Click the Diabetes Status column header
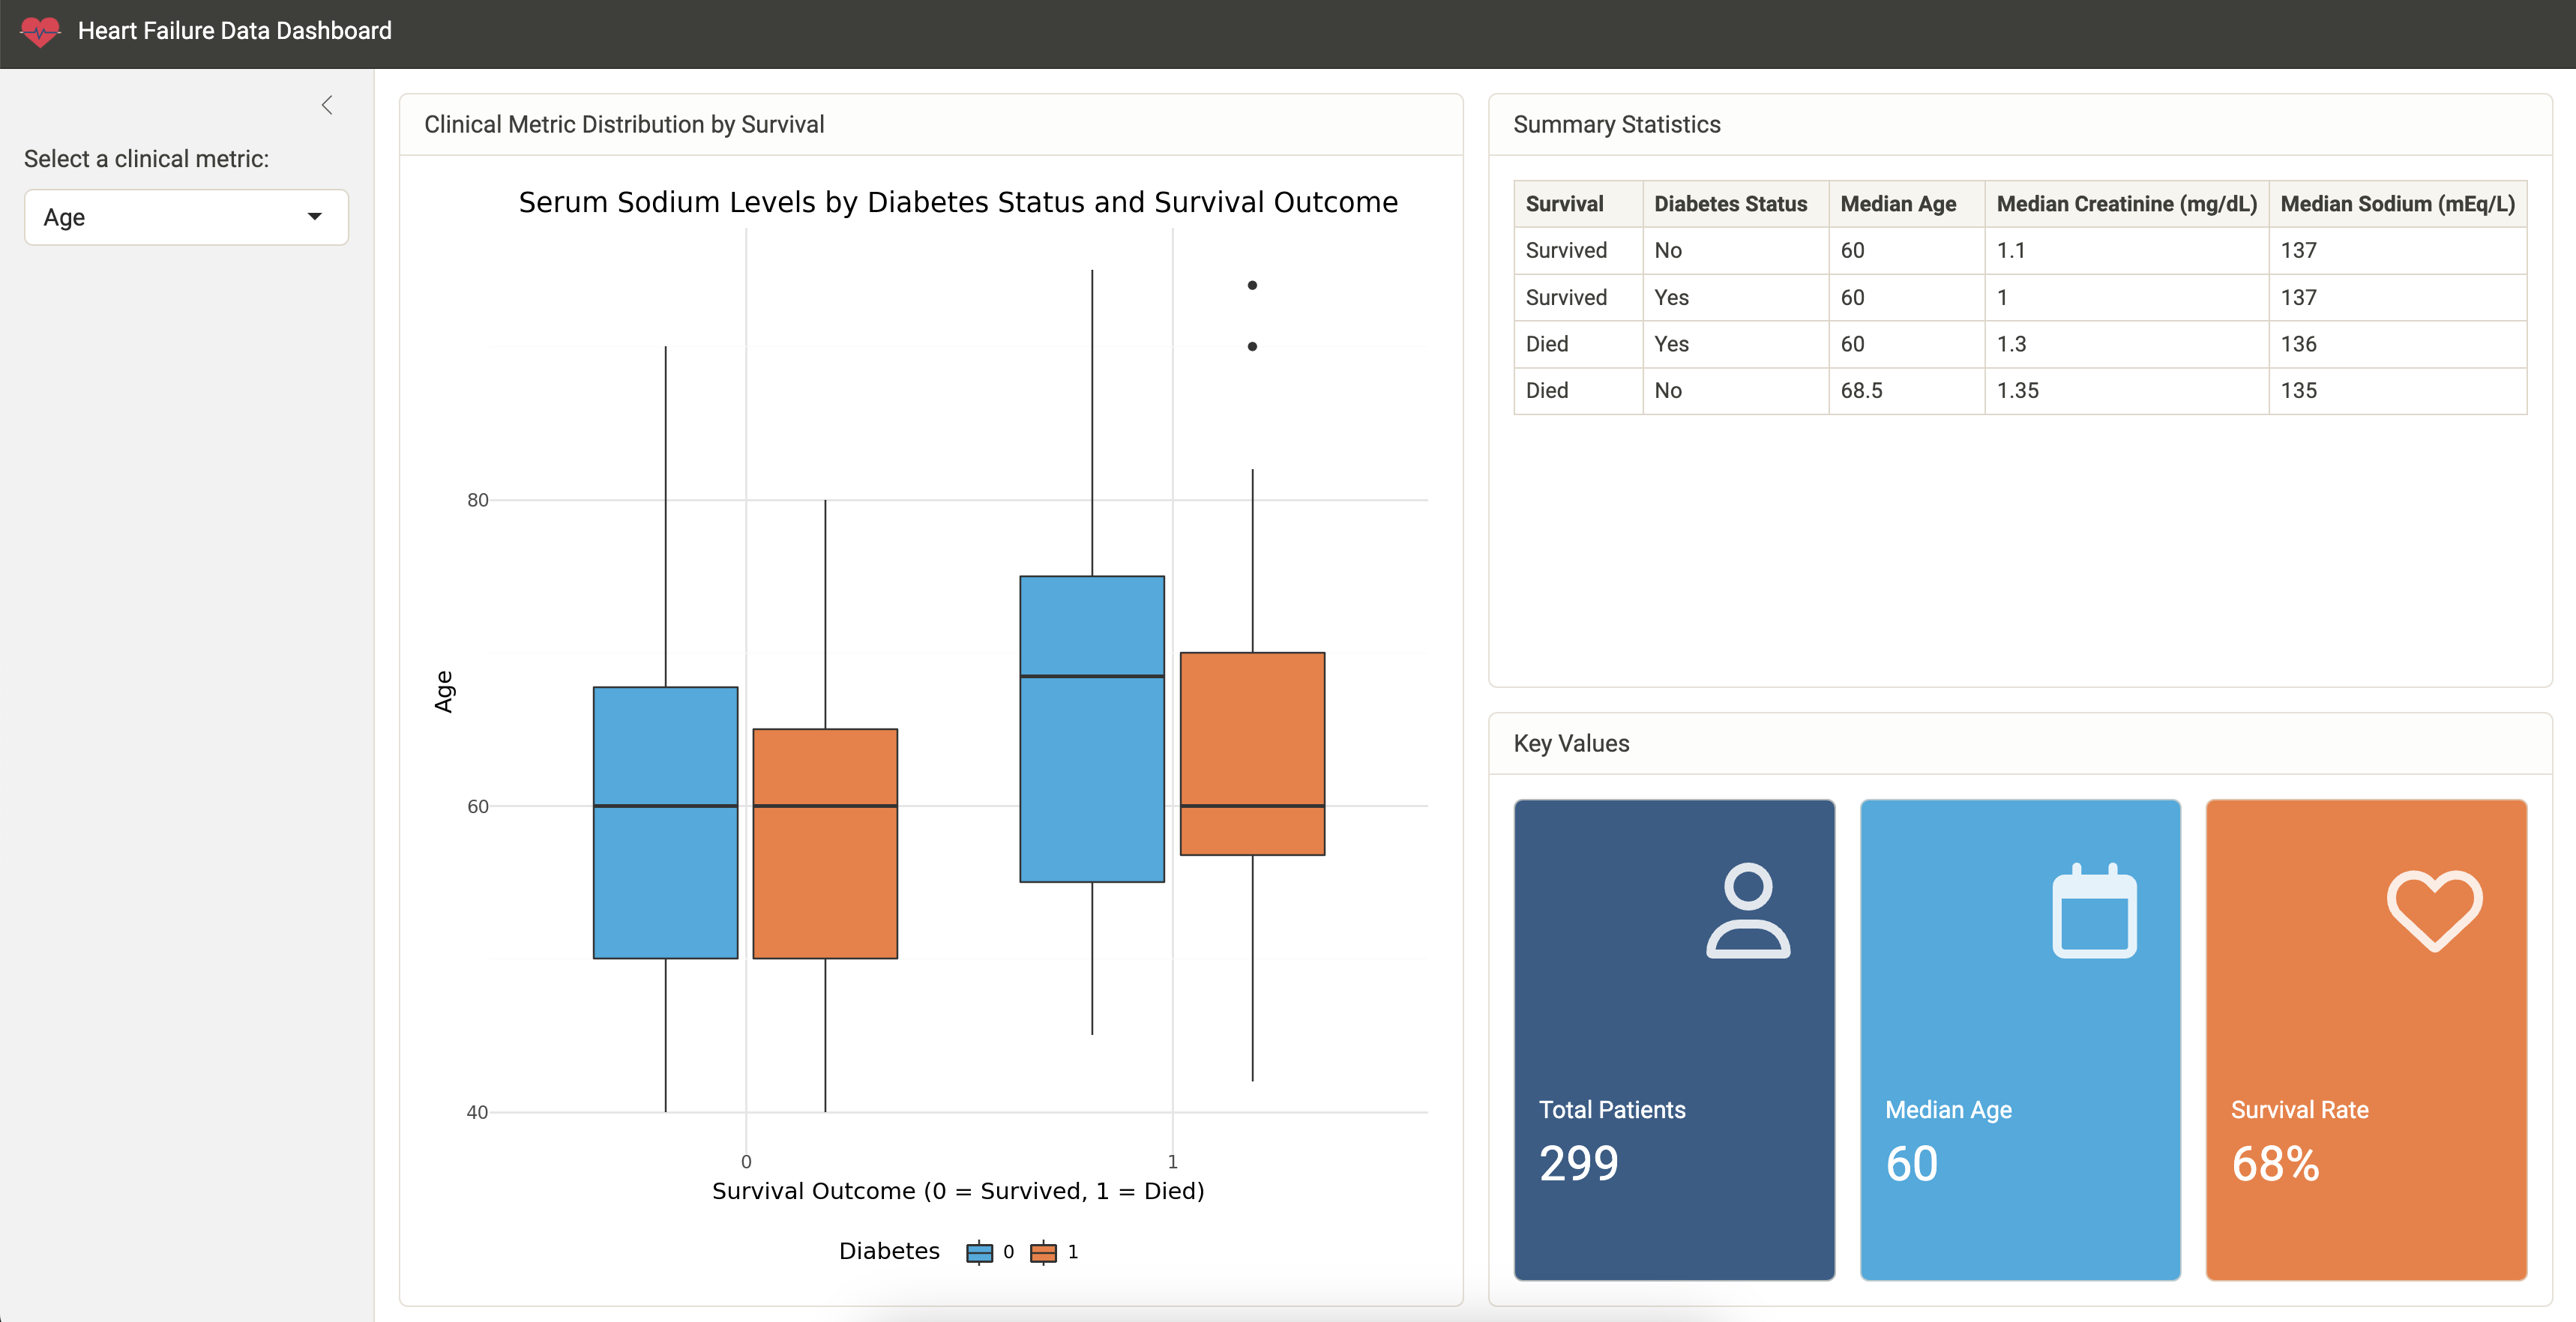The width and height of the screenshot is (2576, 1322). tap(1730, 204)
